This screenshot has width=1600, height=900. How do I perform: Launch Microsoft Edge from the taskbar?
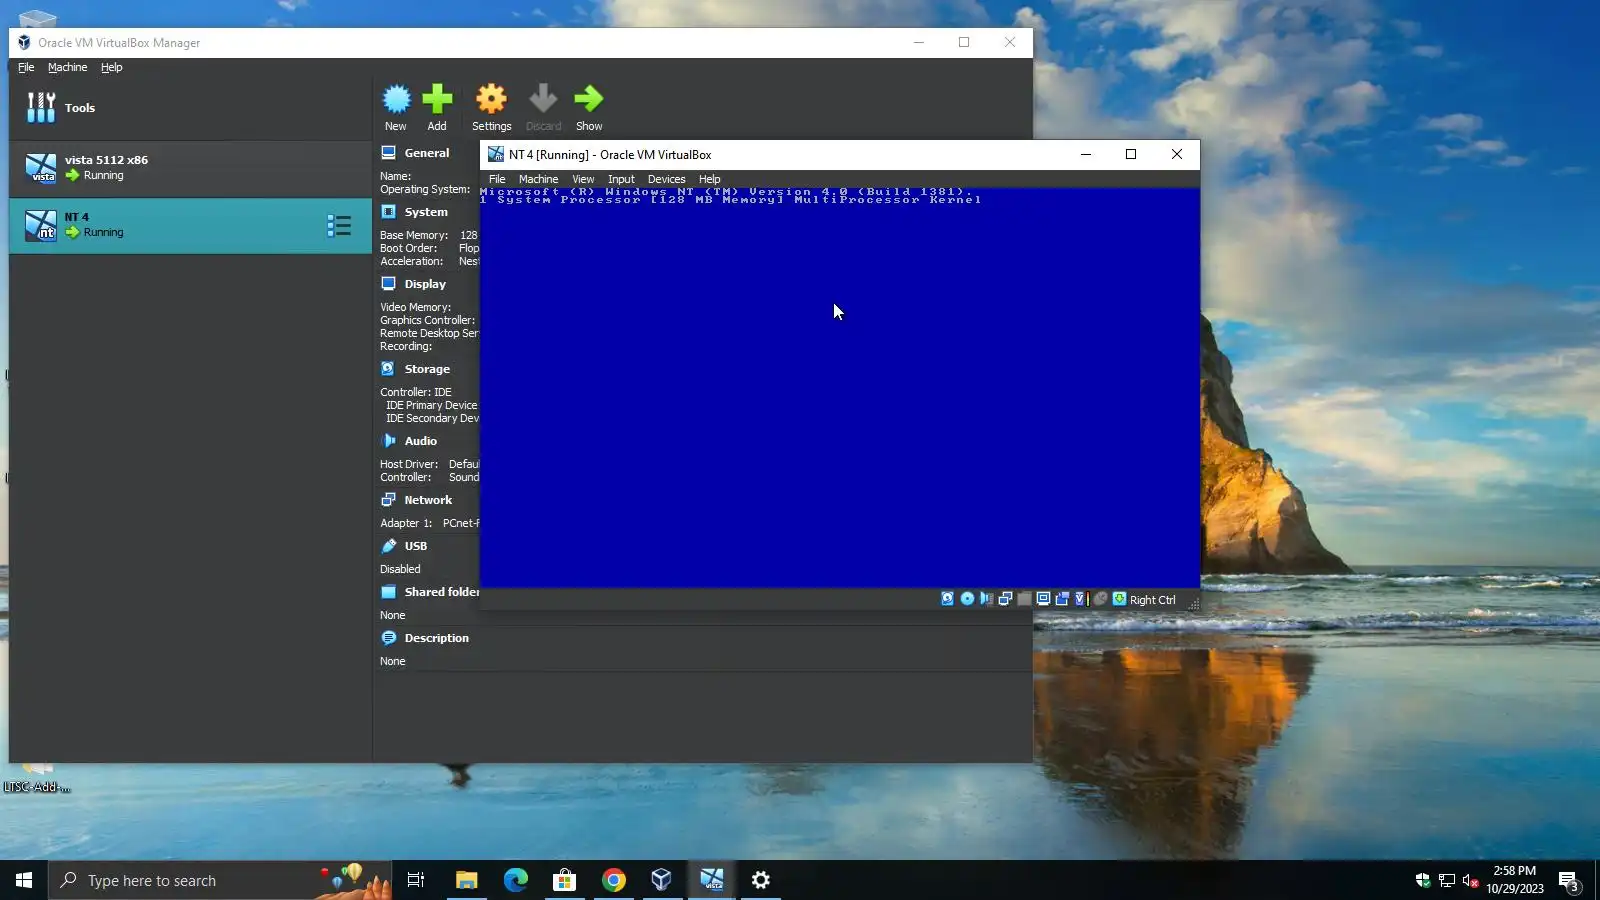pos(515,880)
